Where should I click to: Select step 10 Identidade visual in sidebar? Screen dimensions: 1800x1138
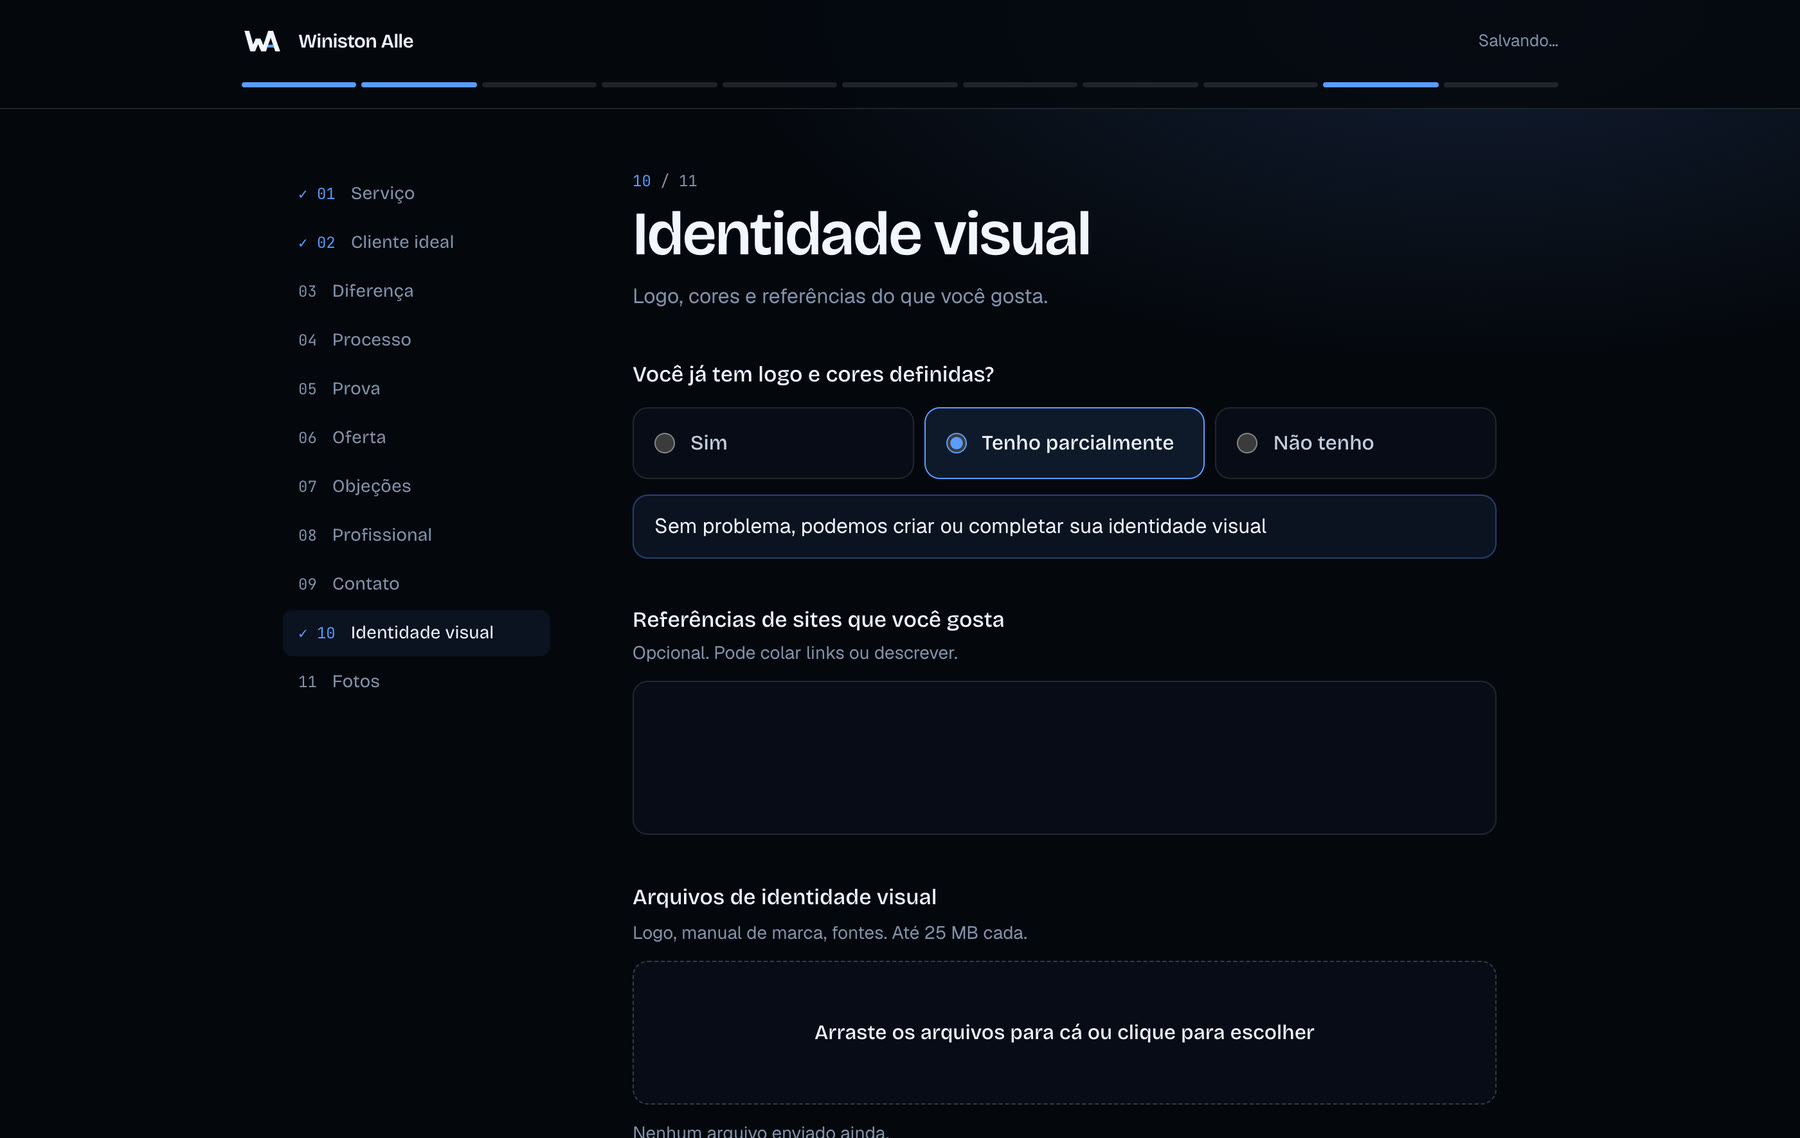(x=416, y=633)
